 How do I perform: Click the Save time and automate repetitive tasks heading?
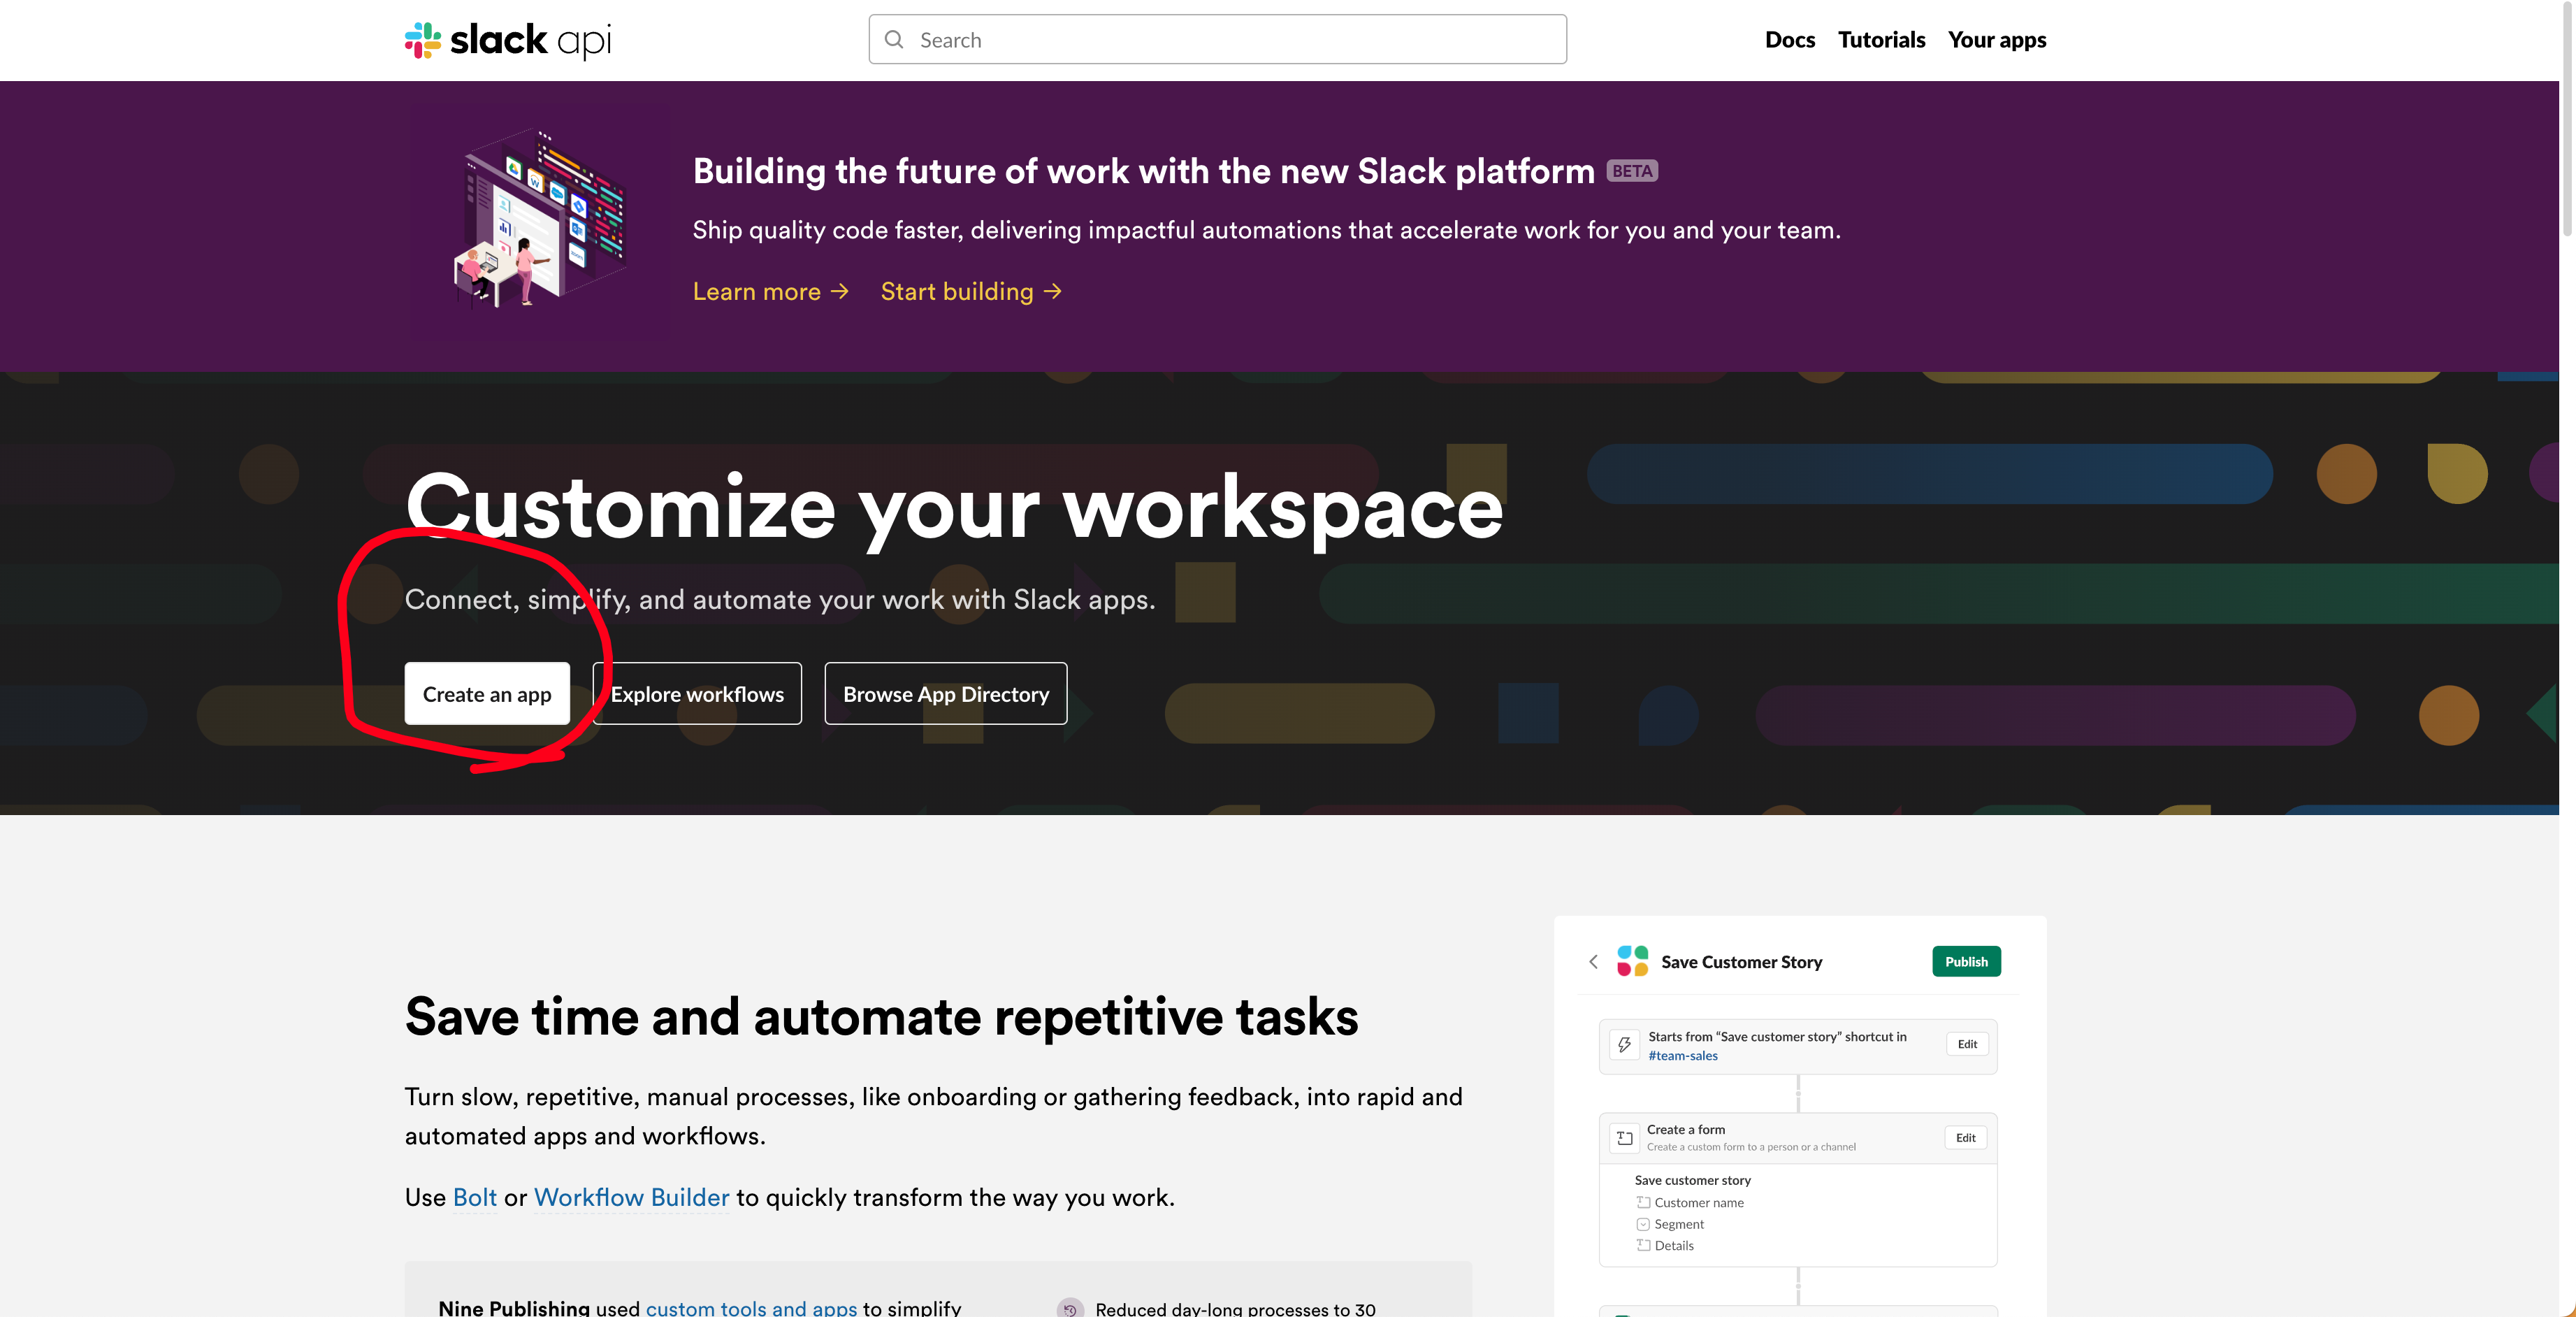[x=881, y=1017]
